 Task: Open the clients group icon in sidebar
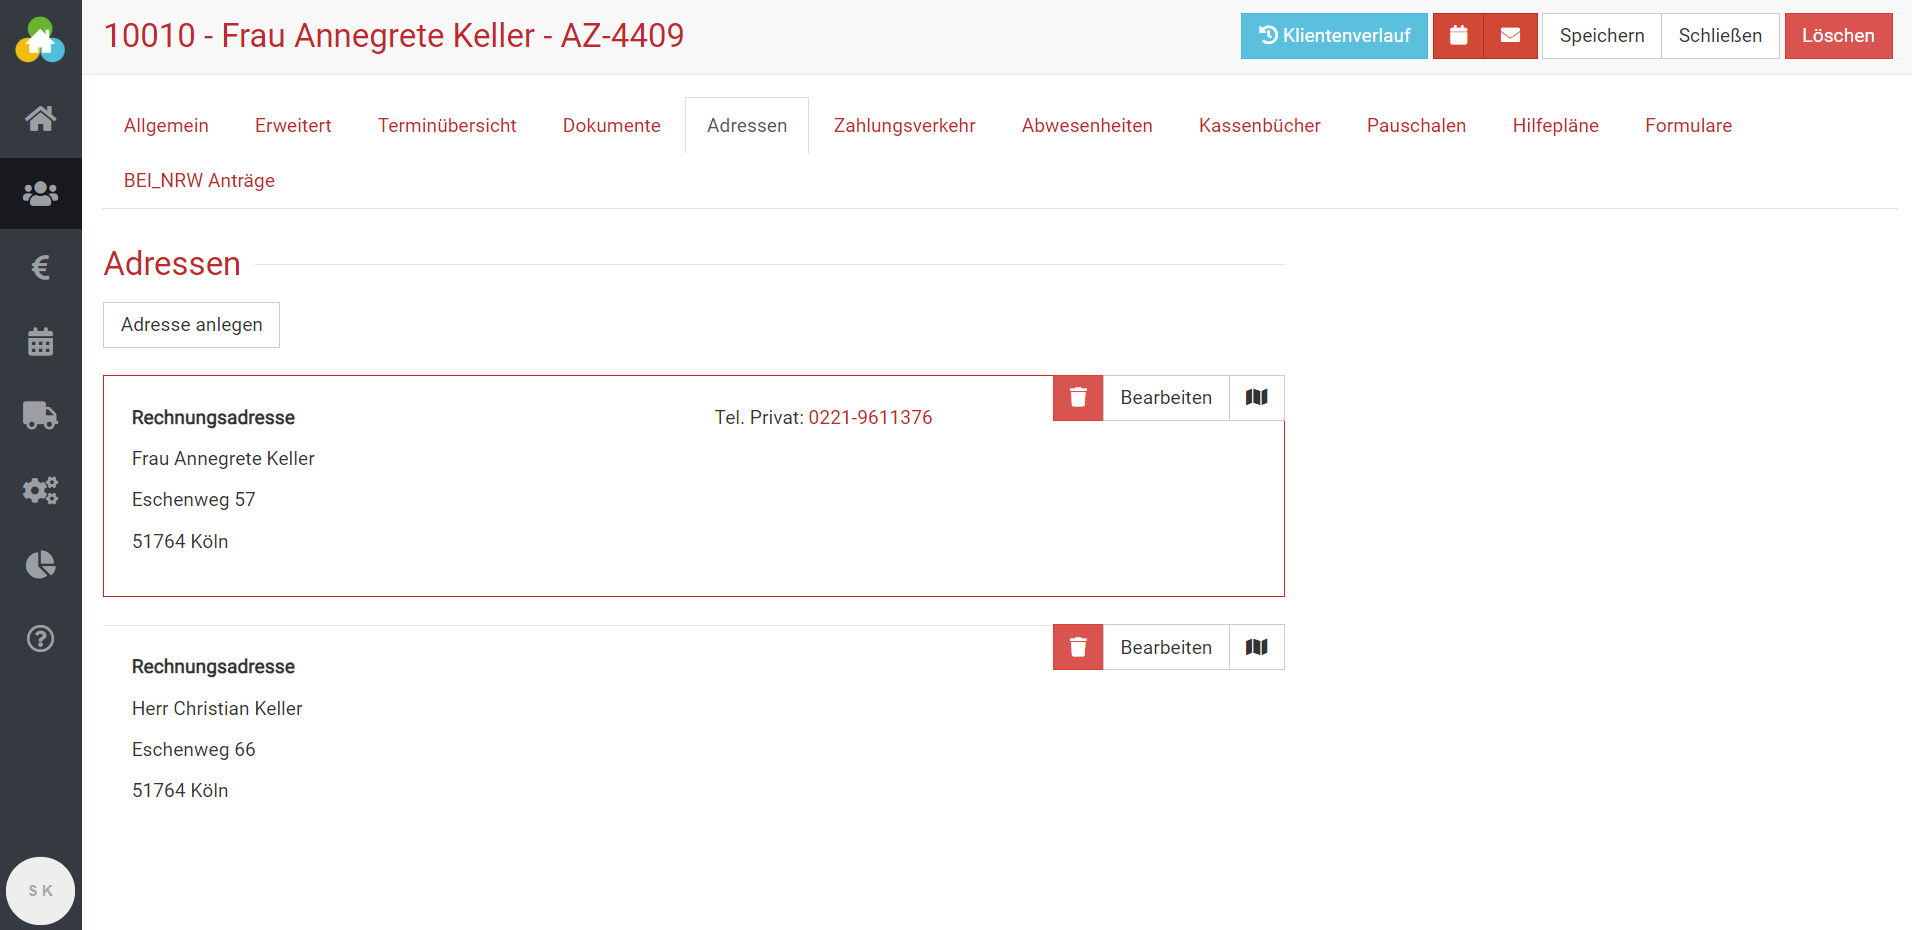tap(40, 193)
